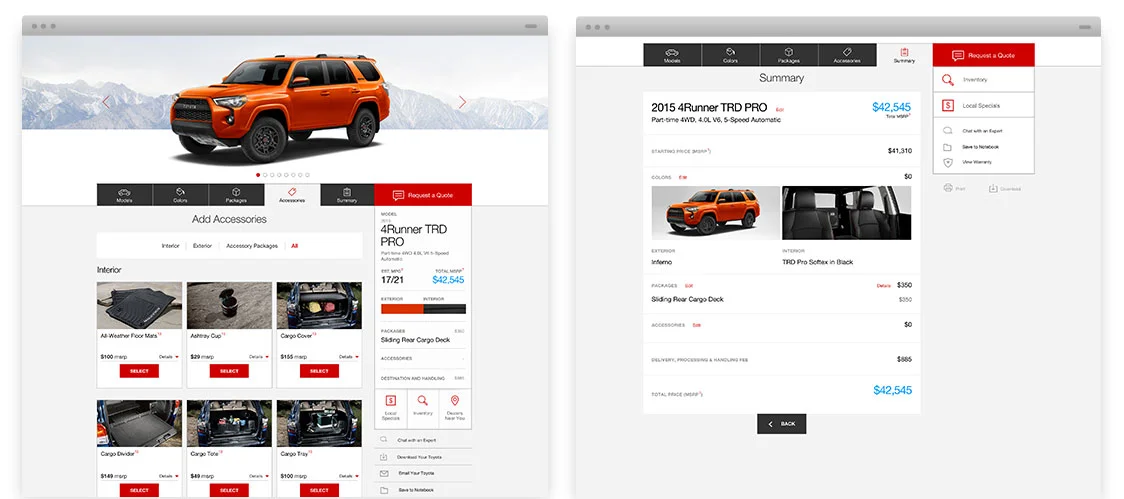This screenshot has width=1124, height=499.
Task: Filter accessories by Interior
Action: click(x=171, y=246)
